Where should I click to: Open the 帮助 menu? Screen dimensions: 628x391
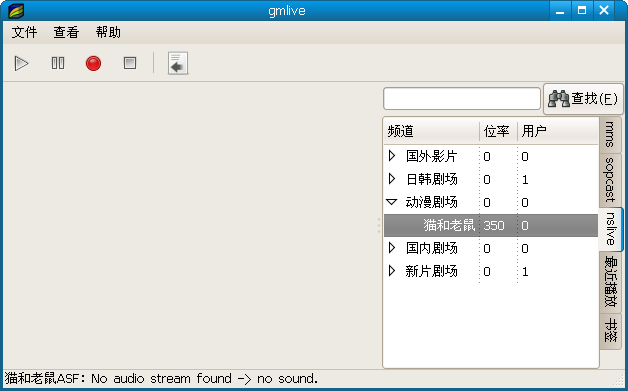coord(108,32)
